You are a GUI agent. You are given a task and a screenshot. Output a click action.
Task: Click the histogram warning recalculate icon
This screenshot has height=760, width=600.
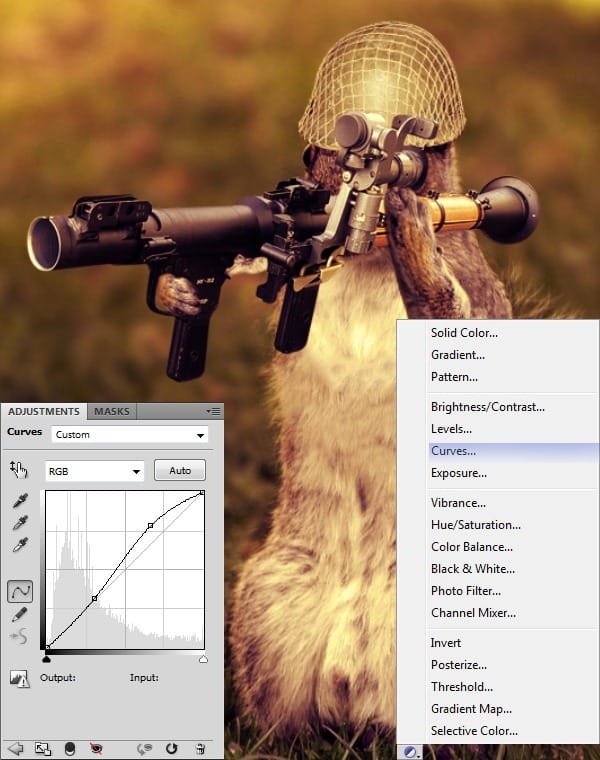[19, 678]
